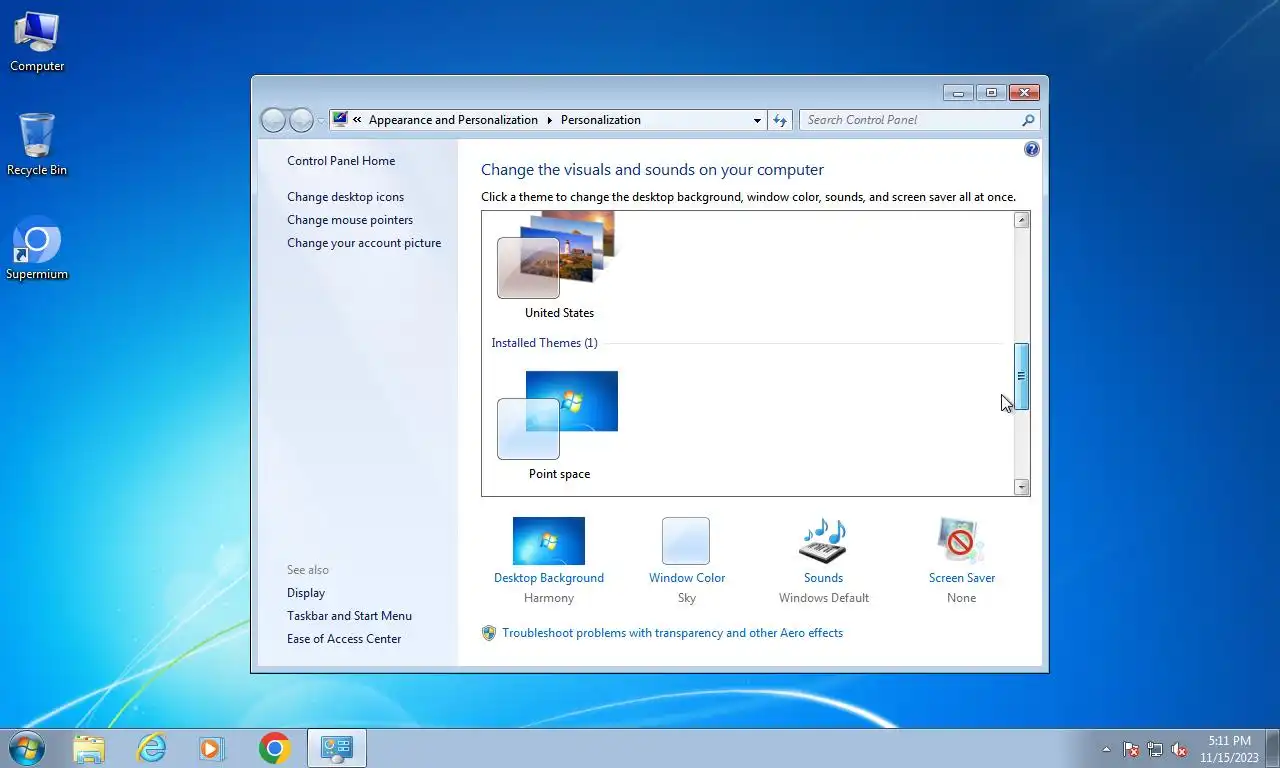Launch Internet Explorer from taskbar
The image size is (1280, 768).
pos(151,748)
